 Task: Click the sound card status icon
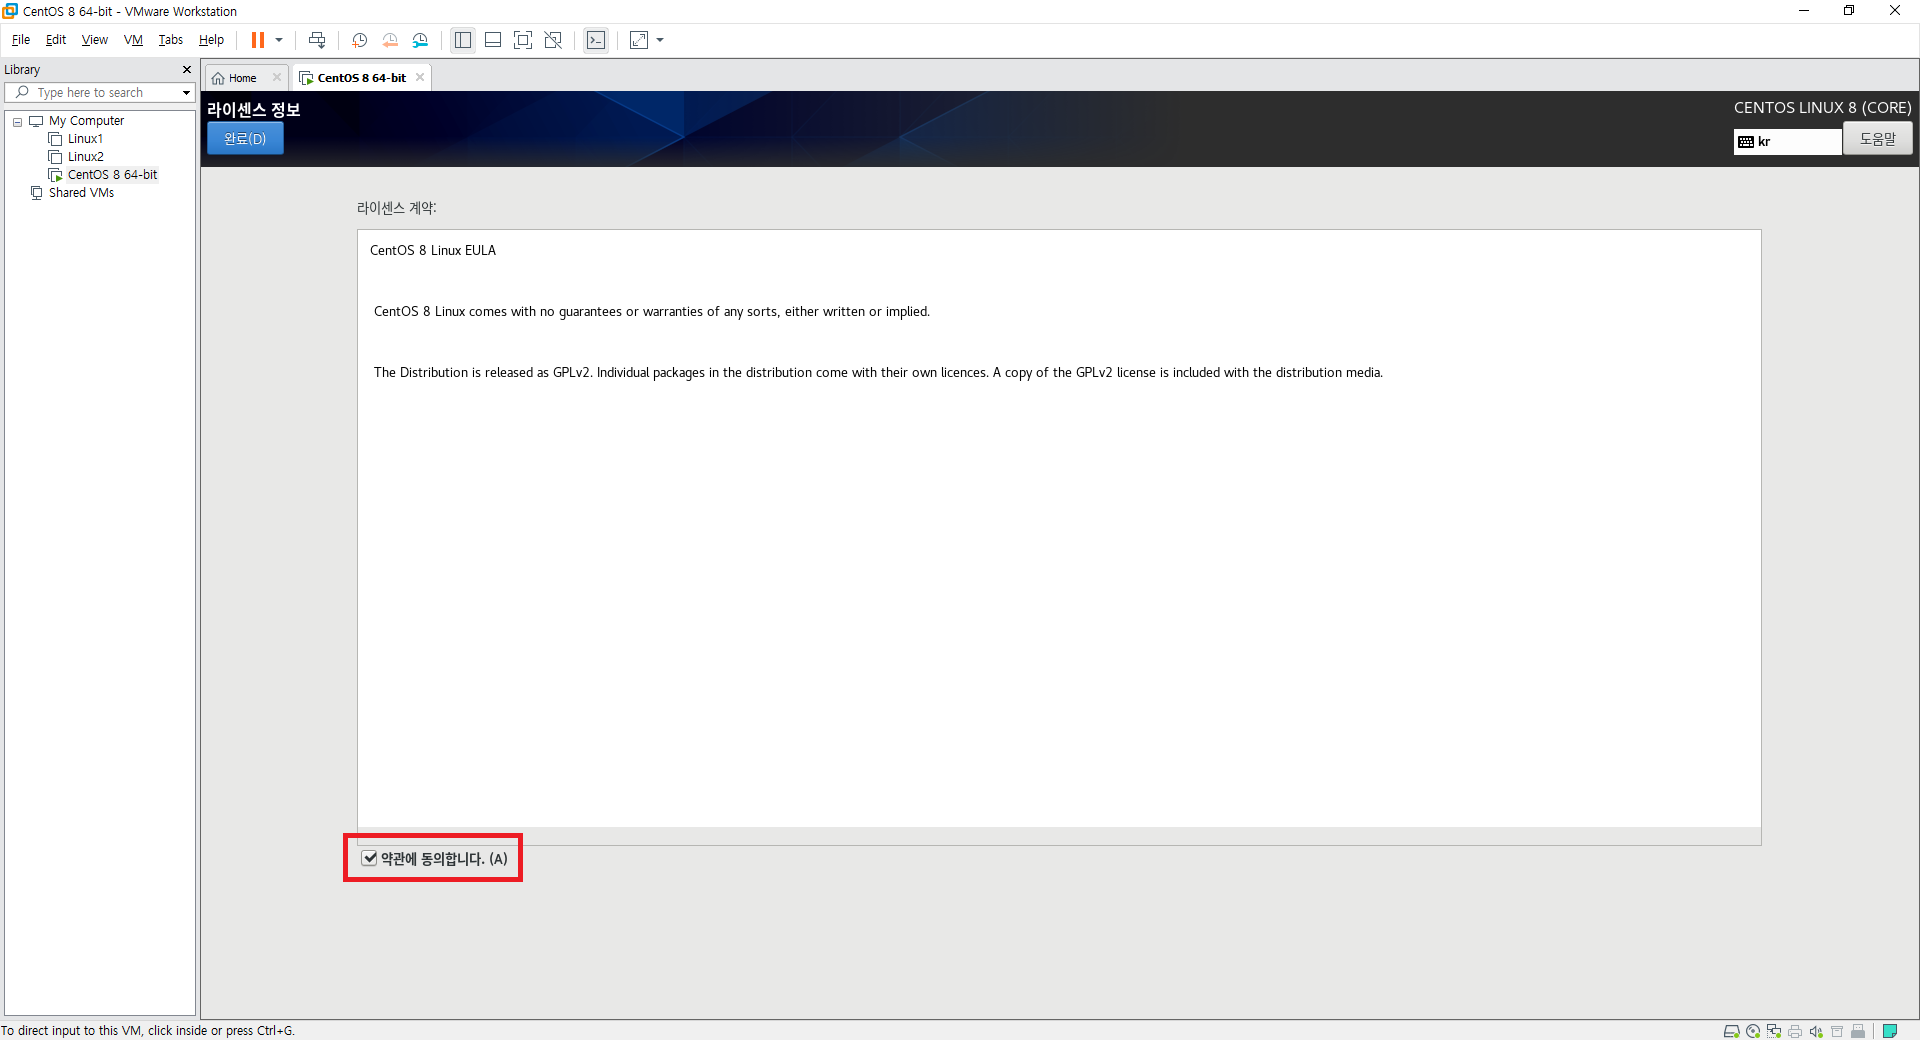click(x=1816, y=1031)
